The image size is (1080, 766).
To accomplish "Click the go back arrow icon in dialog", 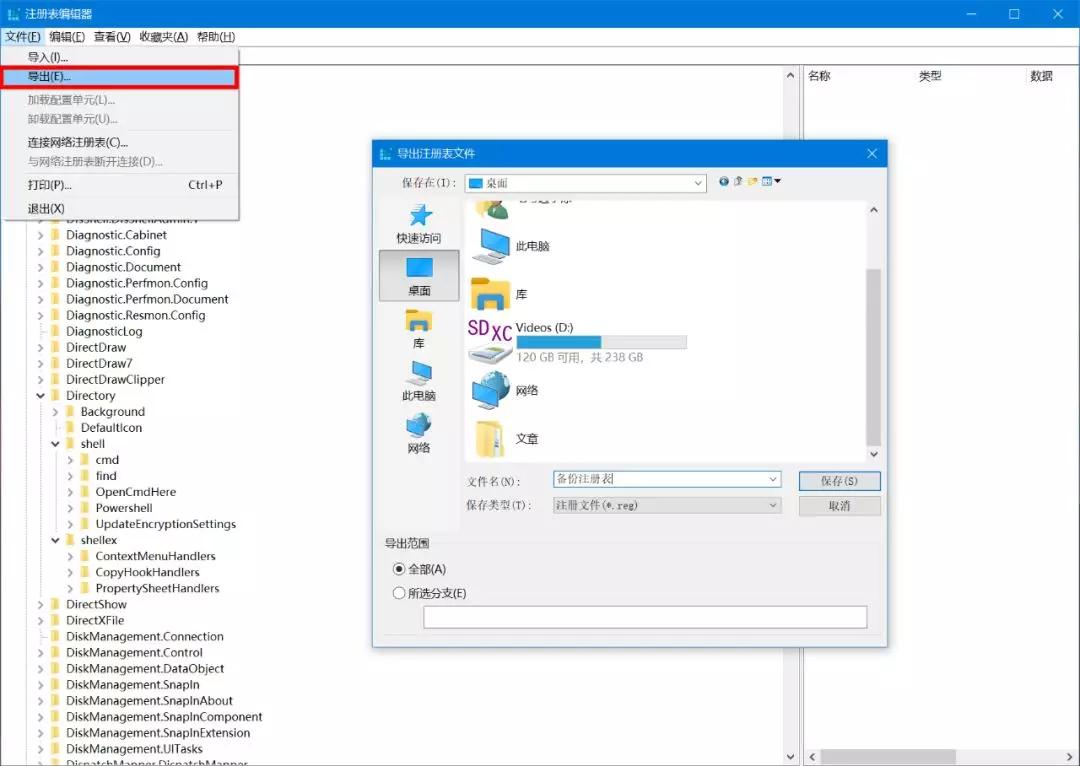I will point(724,182).
